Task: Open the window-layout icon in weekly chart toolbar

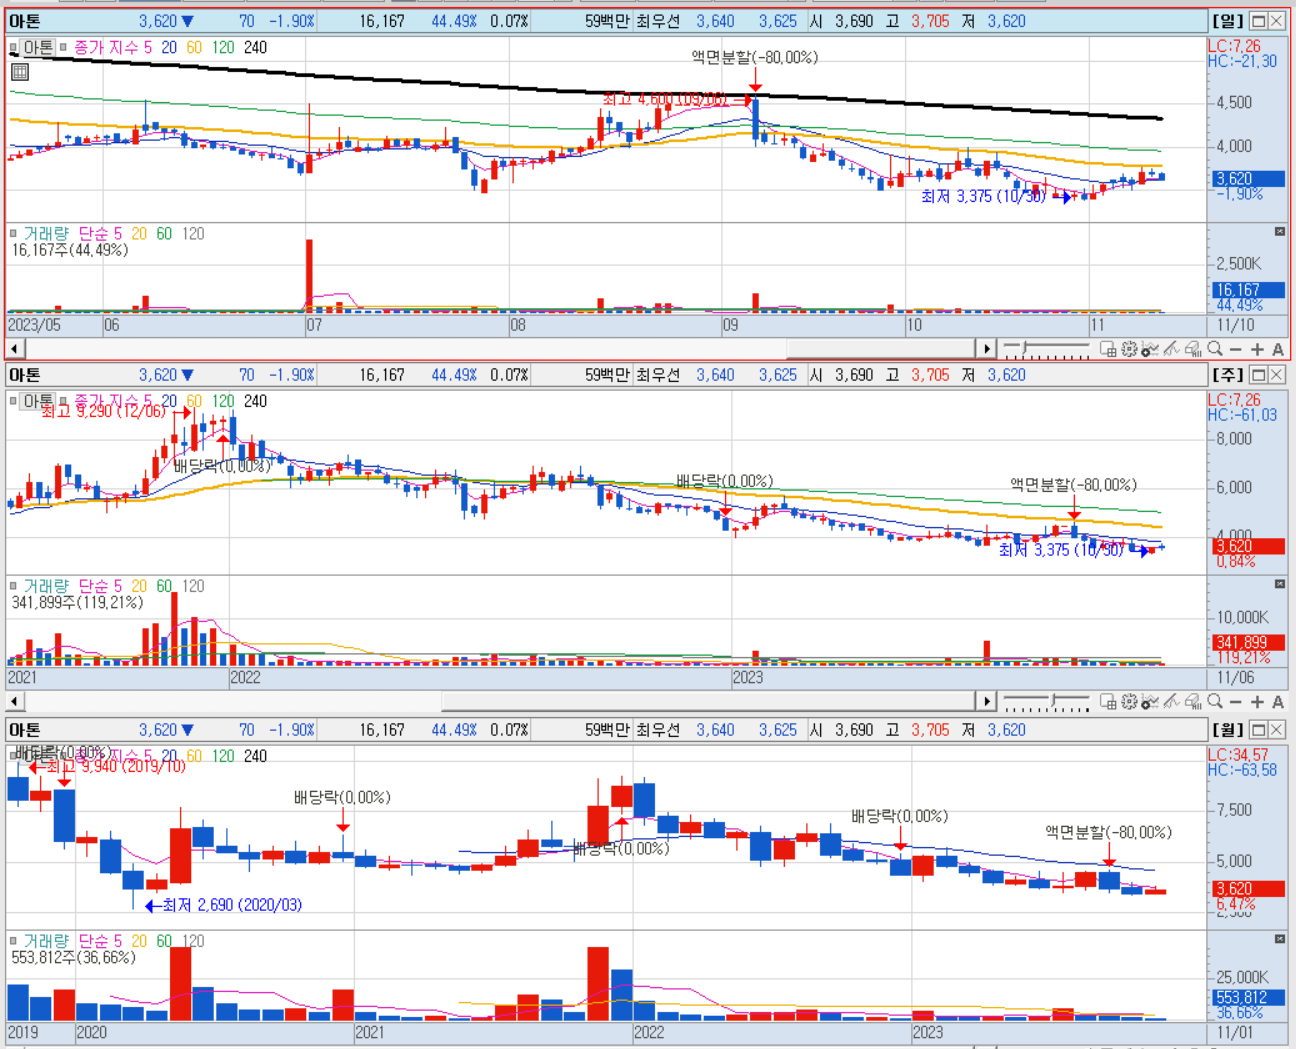Action: click(1108, 702)
